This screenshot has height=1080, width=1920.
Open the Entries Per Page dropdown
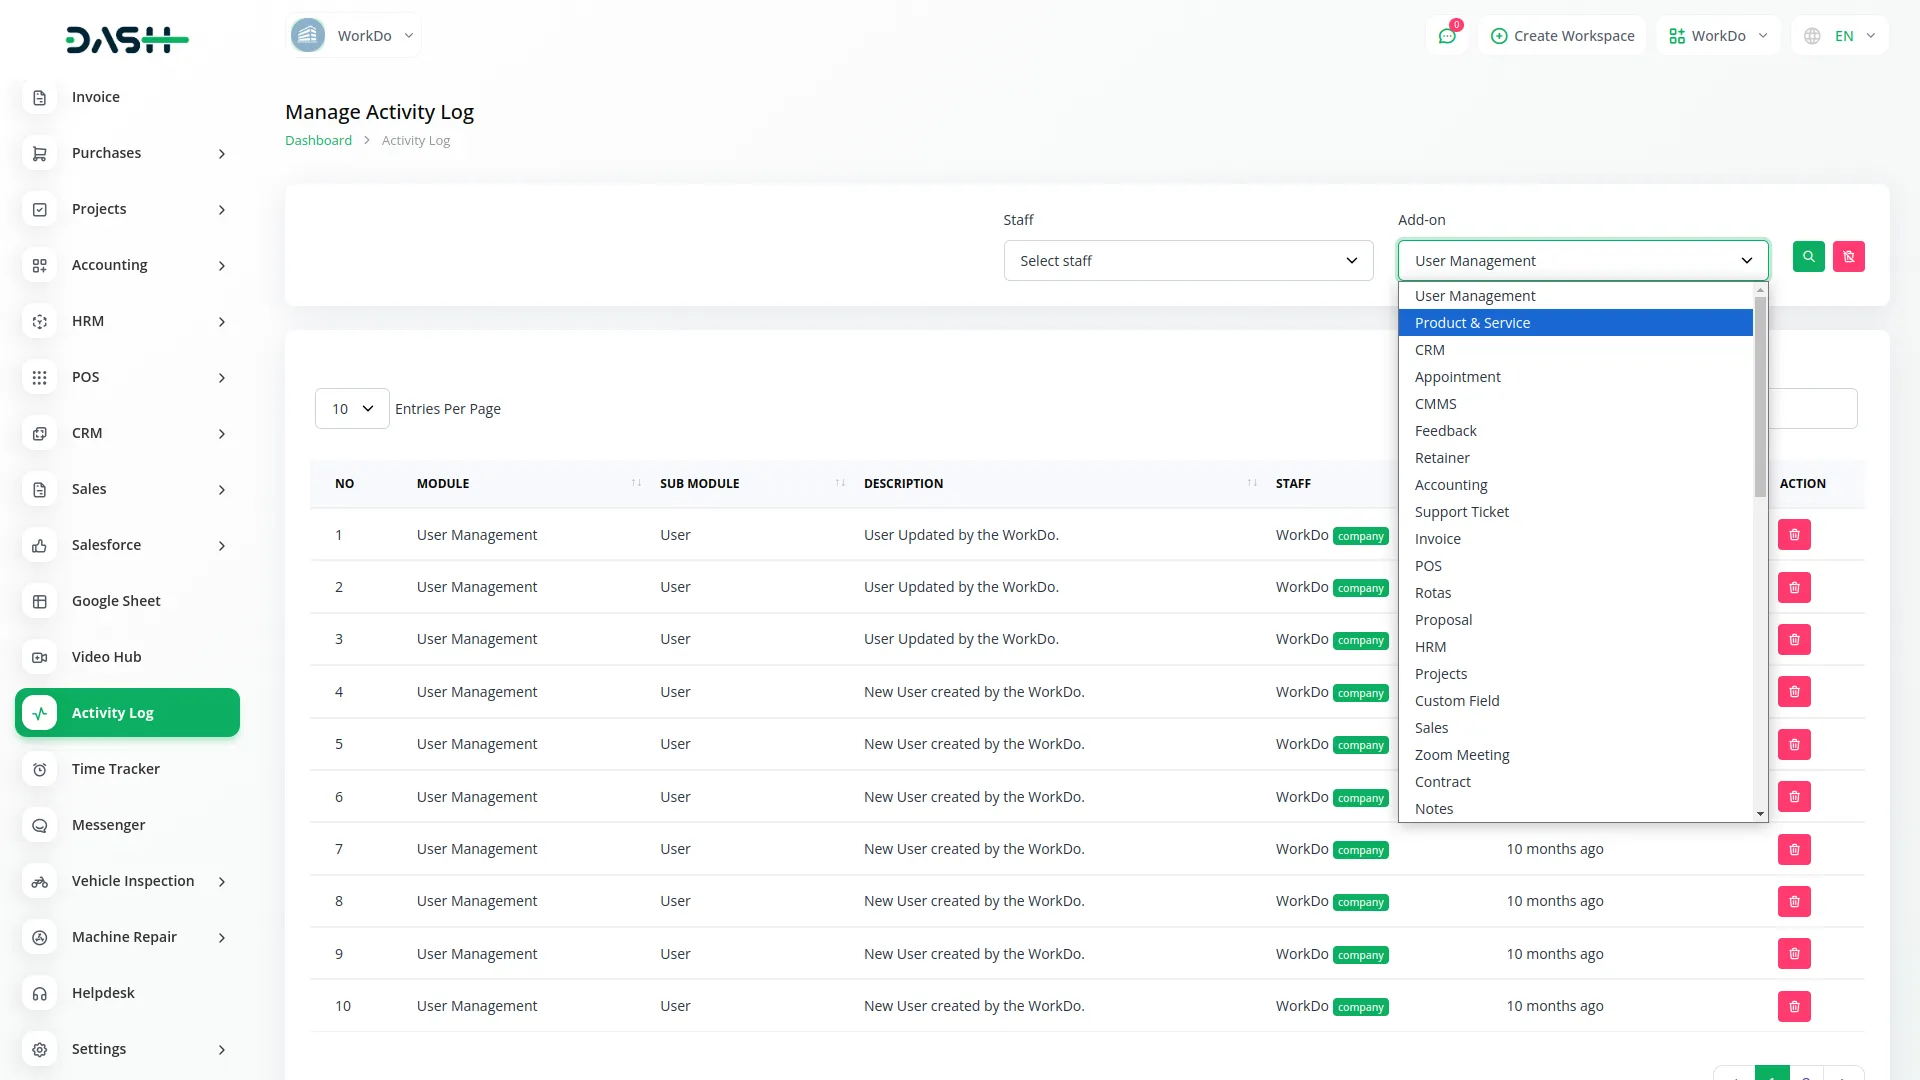click(351, 408)
